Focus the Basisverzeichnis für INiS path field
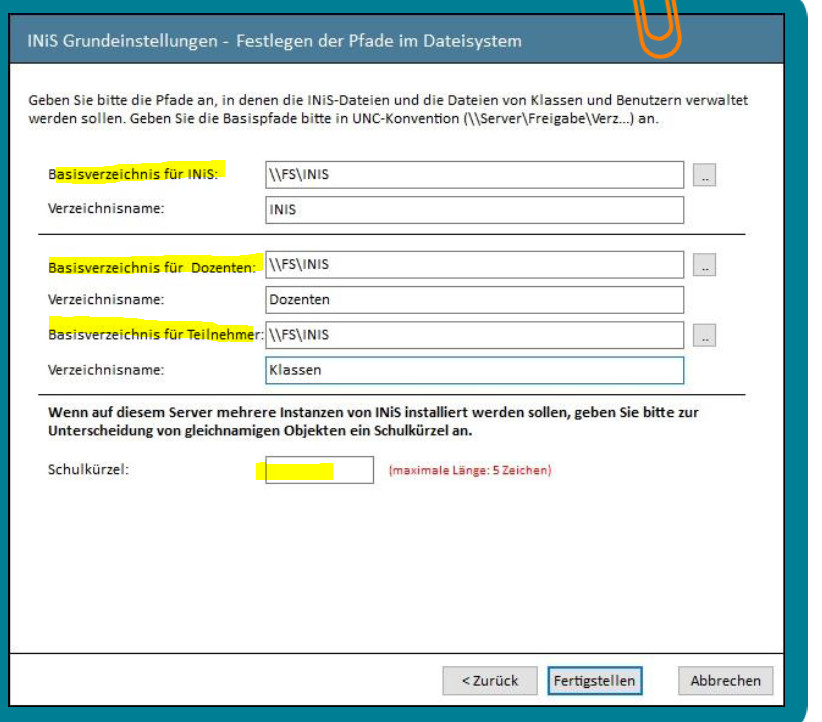The image size is (822, 722). click(x=474, y=175)
